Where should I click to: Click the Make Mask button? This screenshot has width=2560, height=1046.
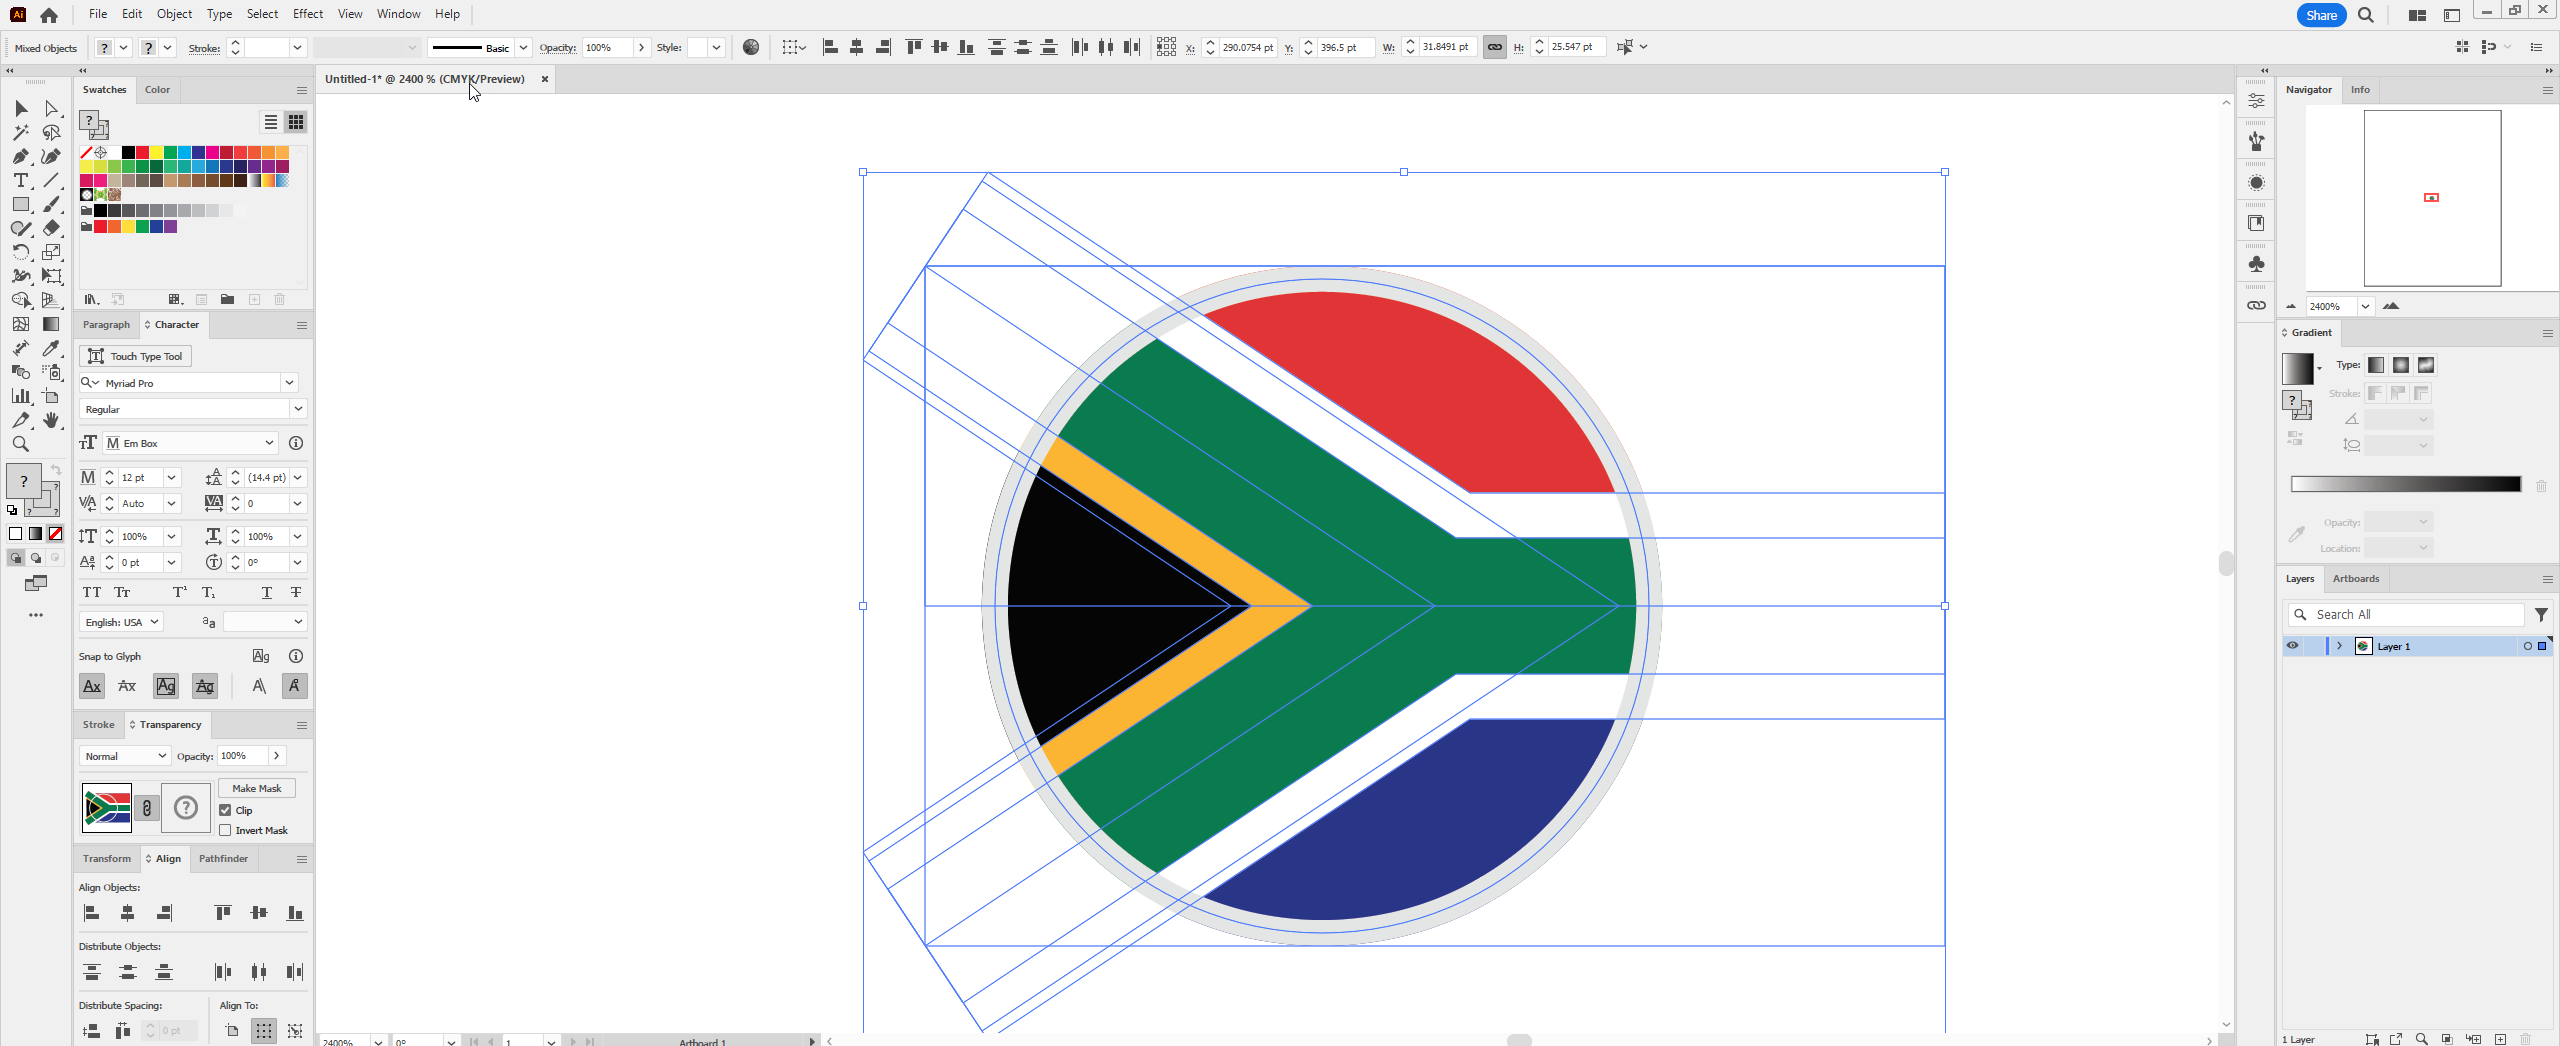(257, 789)
